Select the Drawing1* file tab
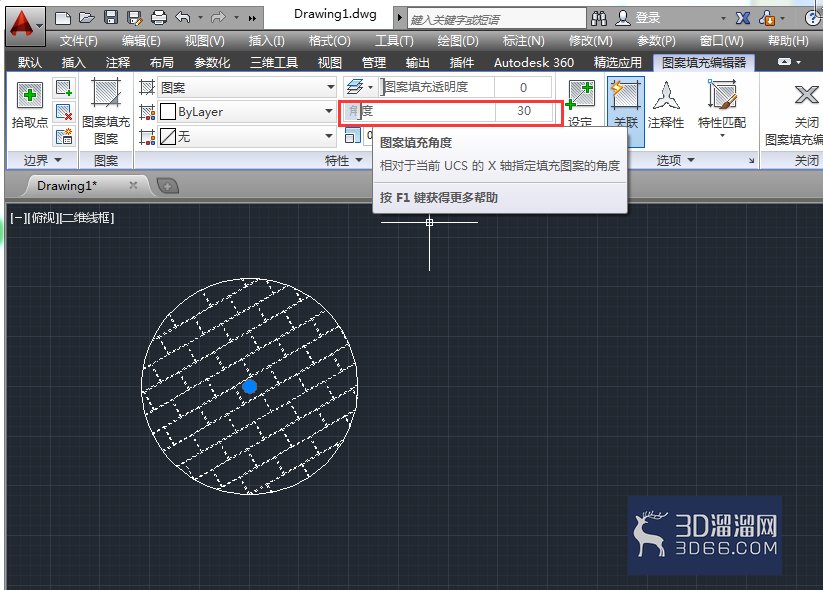Viewport: 823px width, 590px height. click(x=67, y=185)
